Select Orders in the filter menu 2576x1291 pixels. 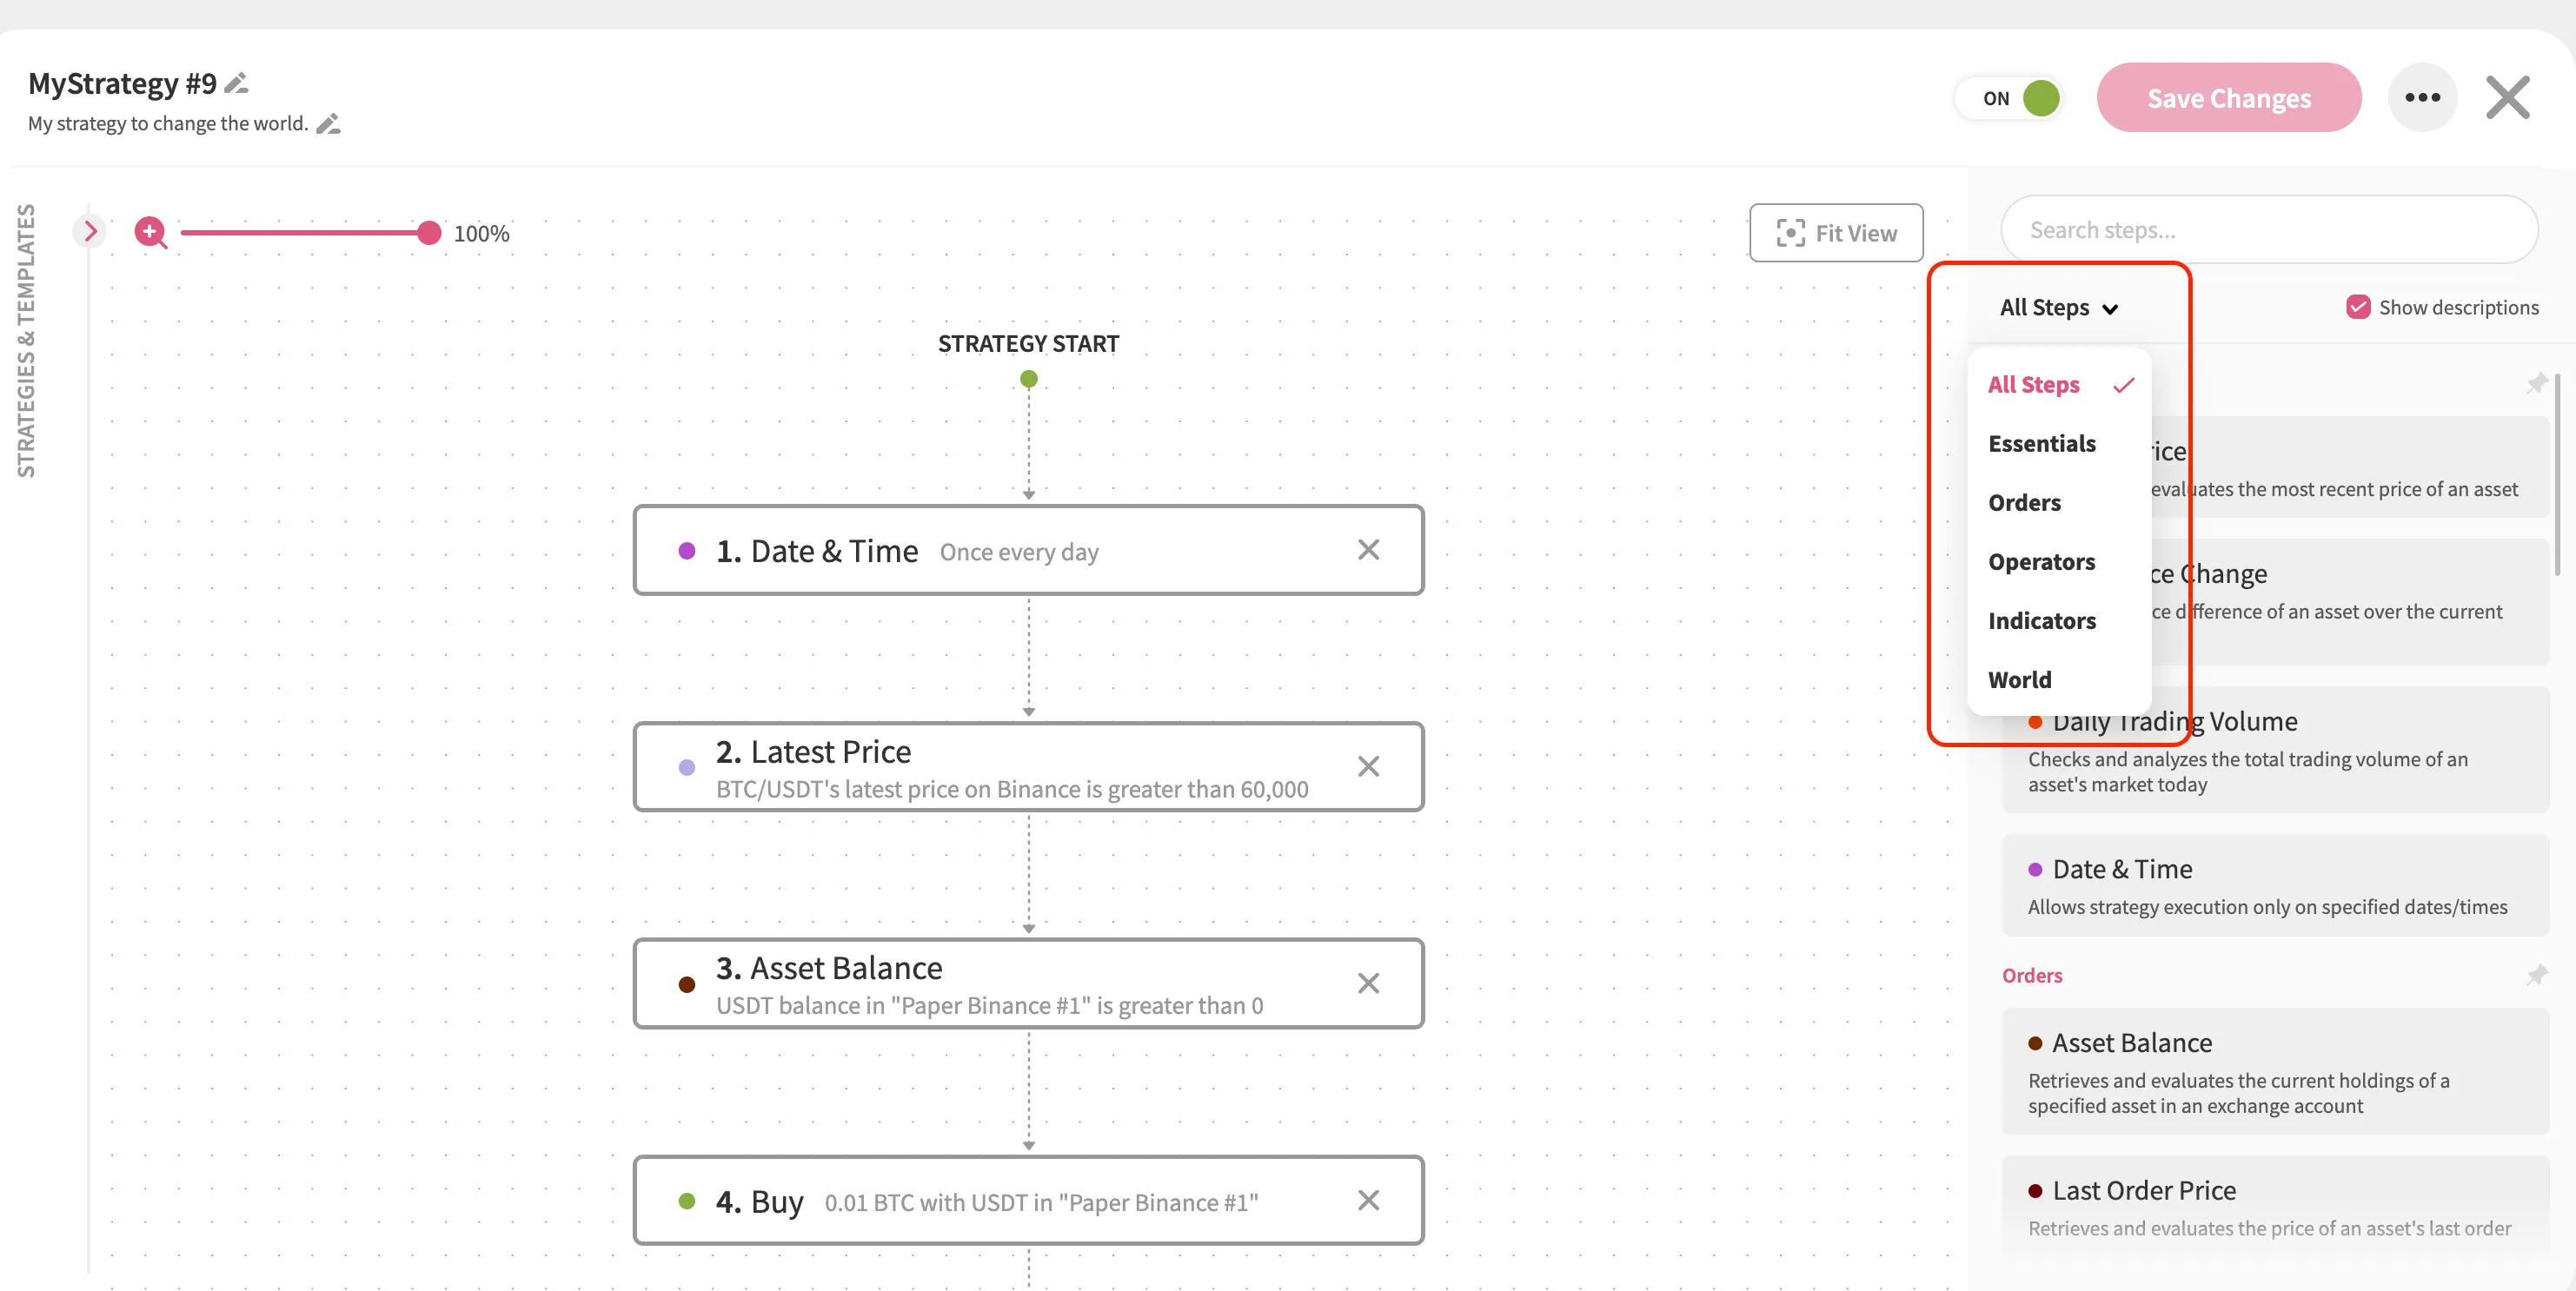(2059, 503)
